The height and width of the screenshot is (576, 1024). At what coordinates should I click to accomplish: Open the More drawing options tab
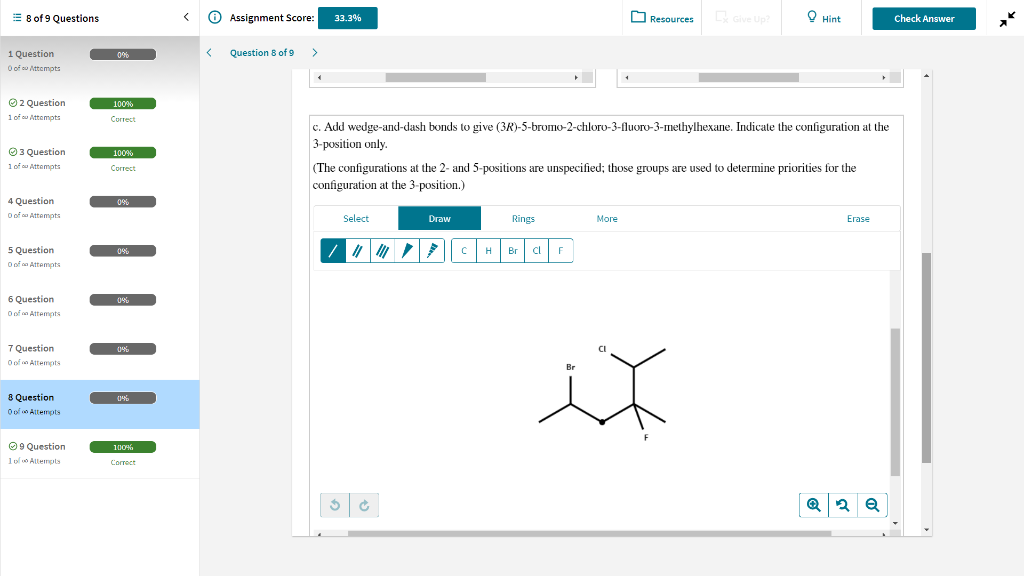(607, 218)
